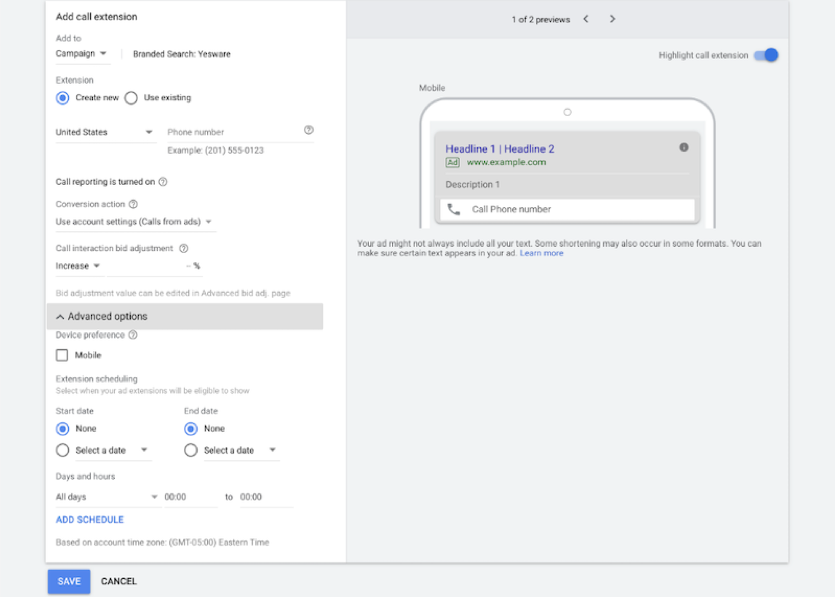Click the Add call extension heading
The height and width of the screenshot is (597, 835).
(96, 17)
